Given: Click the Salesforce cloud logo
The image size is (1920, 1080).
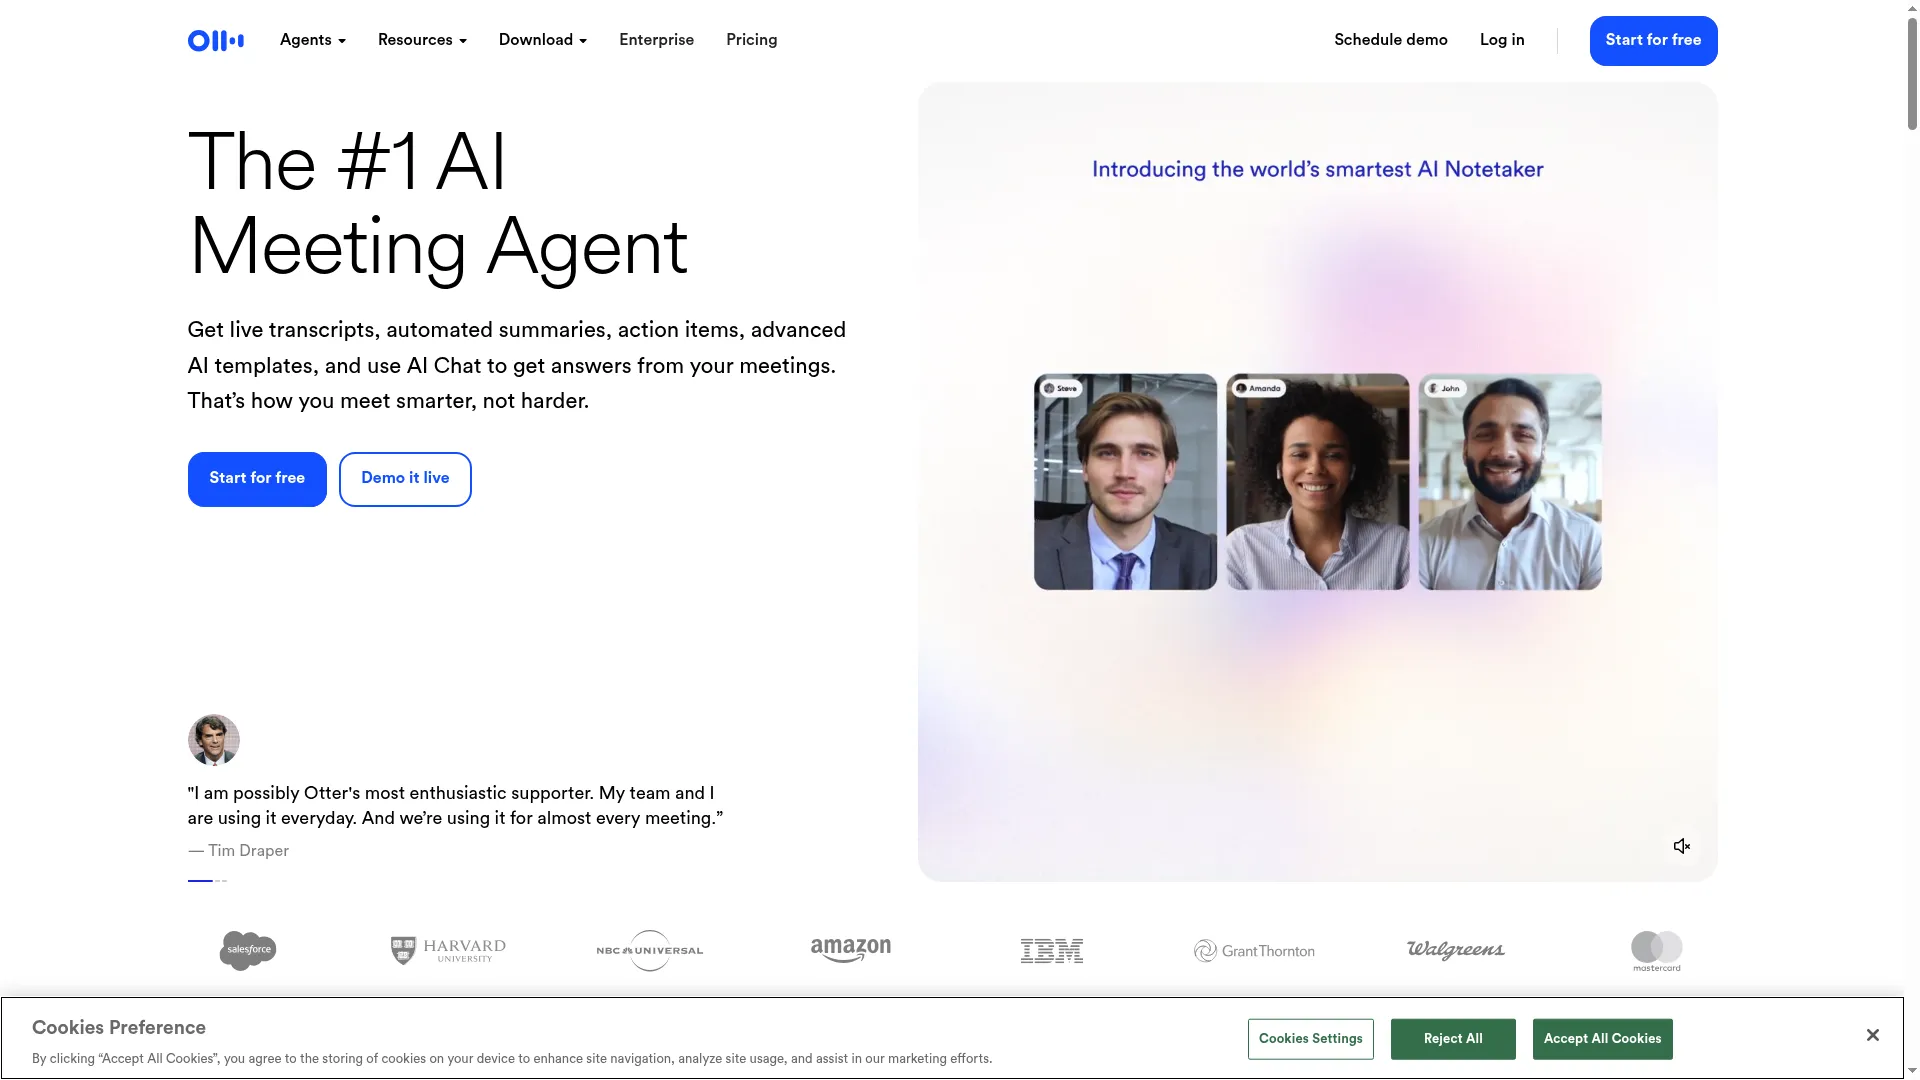Looking at the screenshot, I should coord(248,950).
